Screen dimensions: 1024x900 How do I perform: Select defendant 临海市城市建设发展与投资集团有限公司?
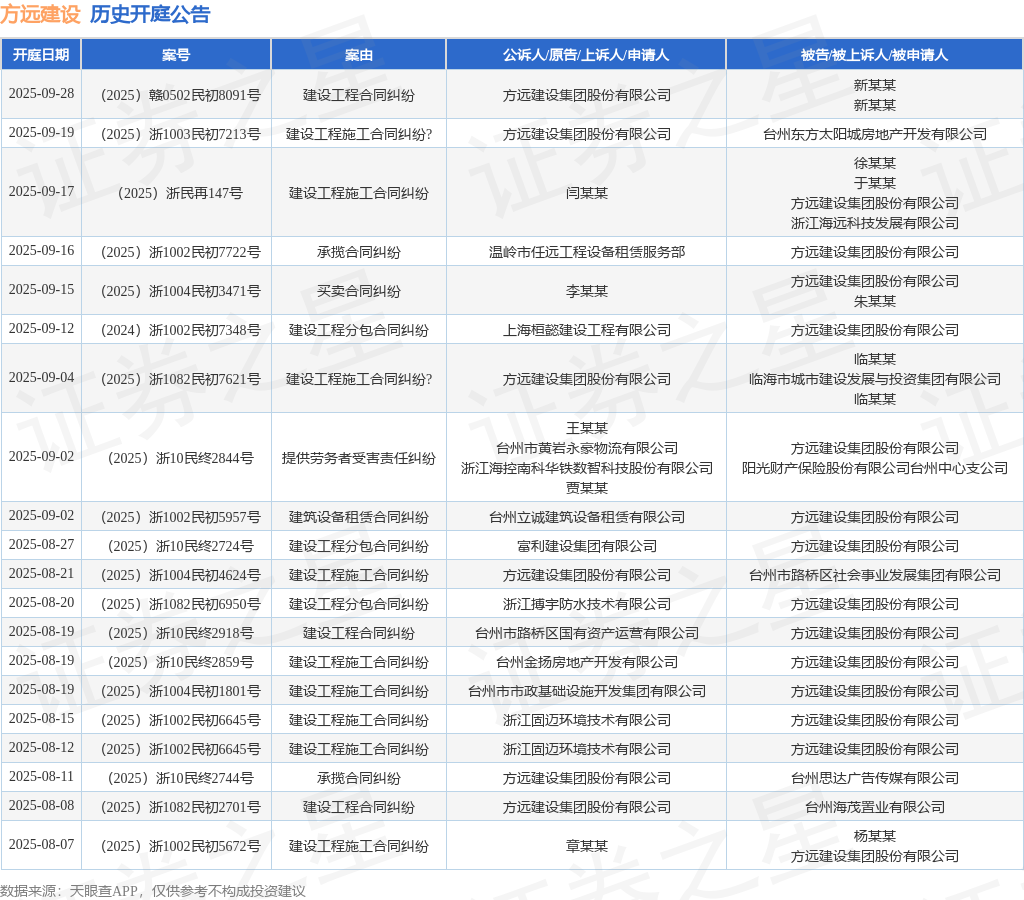tap(874, 379)
